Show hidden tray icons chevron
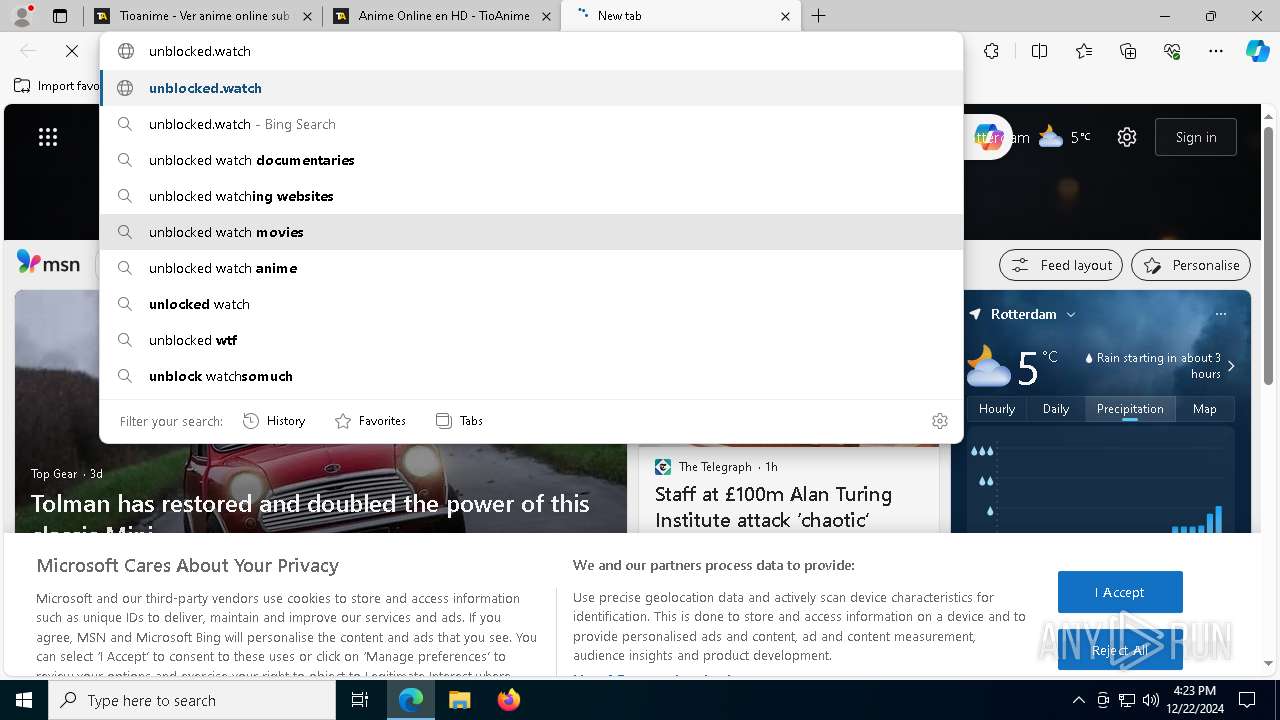The width and height of the screenshot is (1280, 720). pyautogui.click(x=1078, y=700)
